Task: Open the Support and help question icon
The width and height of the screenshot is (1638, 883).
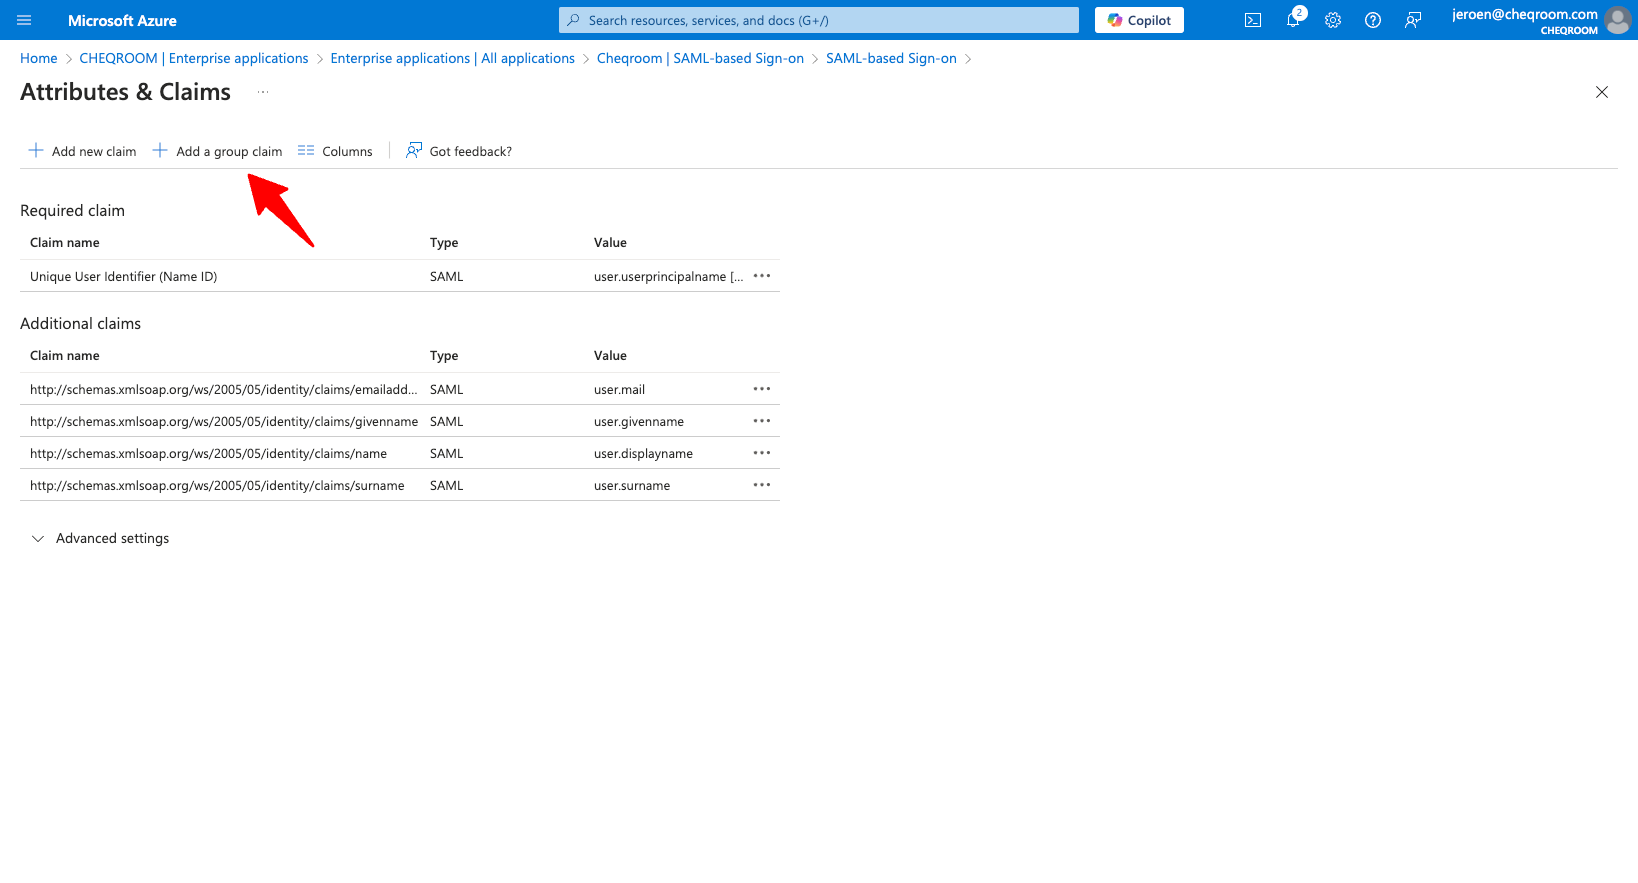Action: (x=1373, y=20)
